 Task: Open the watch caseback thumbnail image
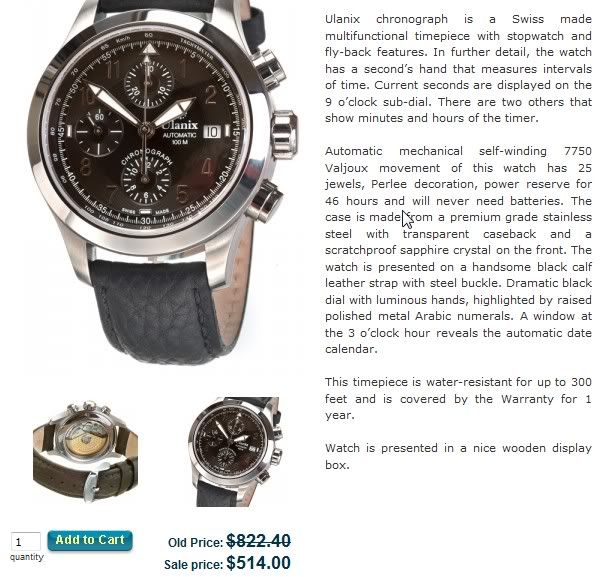pyautogui.click(x=85, y=452)
